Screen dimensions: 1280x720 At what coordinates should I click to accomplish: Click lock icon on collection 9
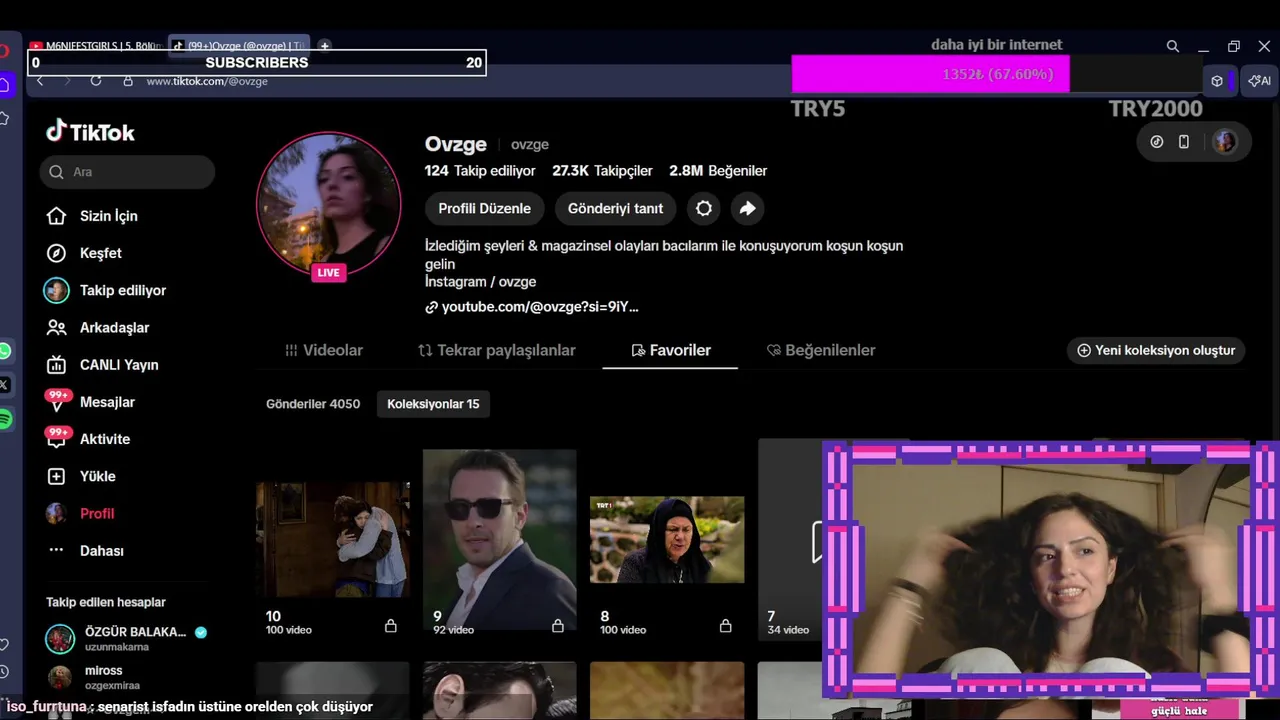558,625
